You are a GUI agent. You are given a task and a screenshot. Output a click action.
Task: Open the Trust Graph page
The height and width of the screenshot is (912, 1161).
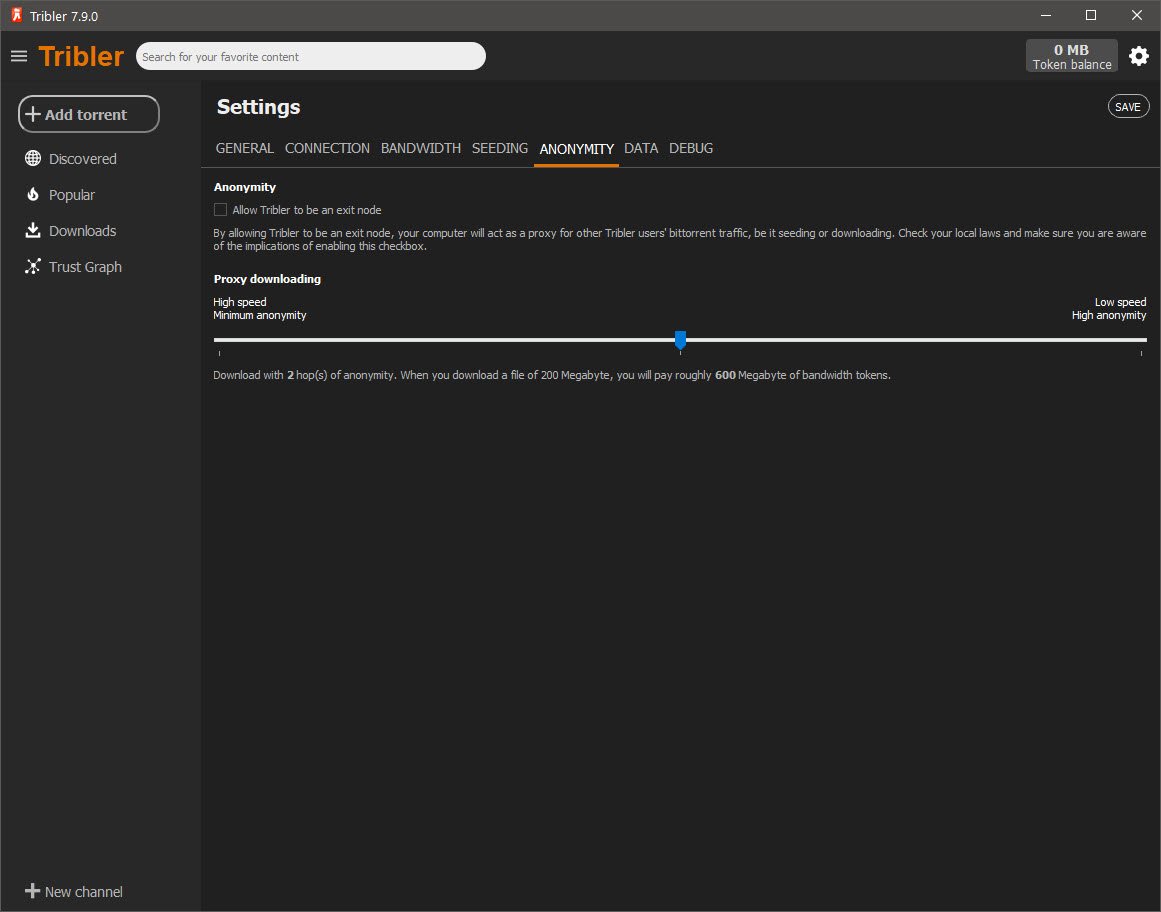[85, 267]
